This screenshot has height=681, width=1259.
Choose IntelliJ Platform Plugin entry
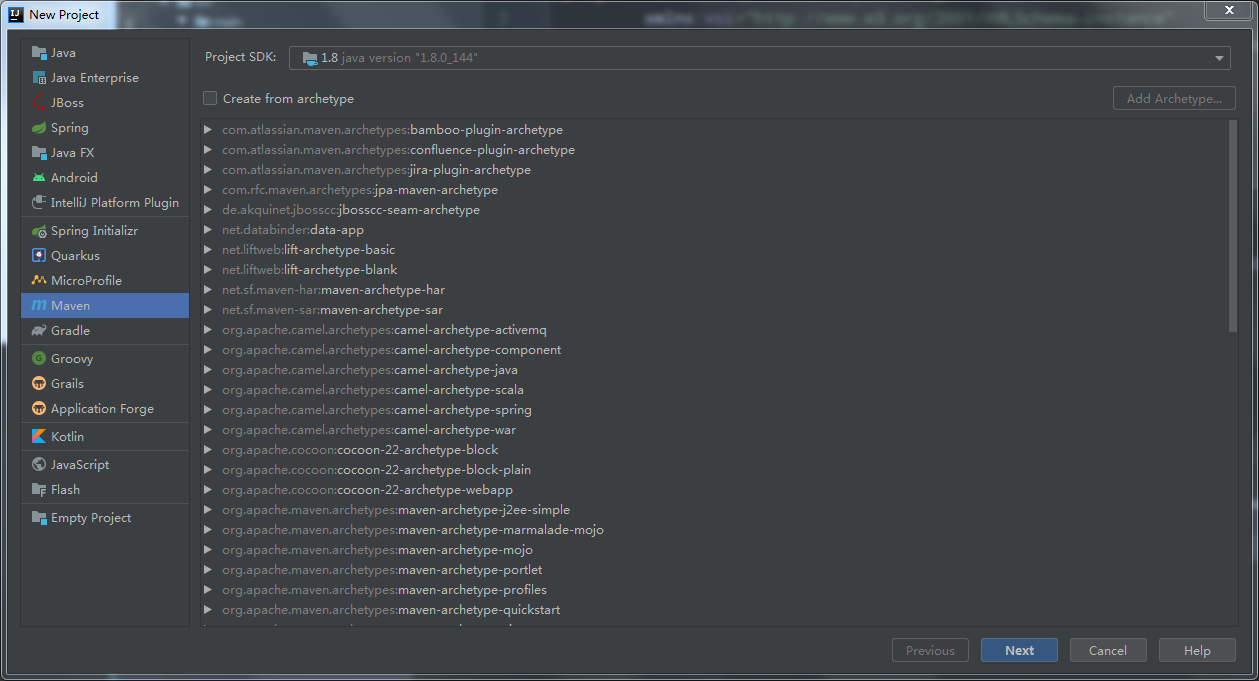[x=105, y=203]
